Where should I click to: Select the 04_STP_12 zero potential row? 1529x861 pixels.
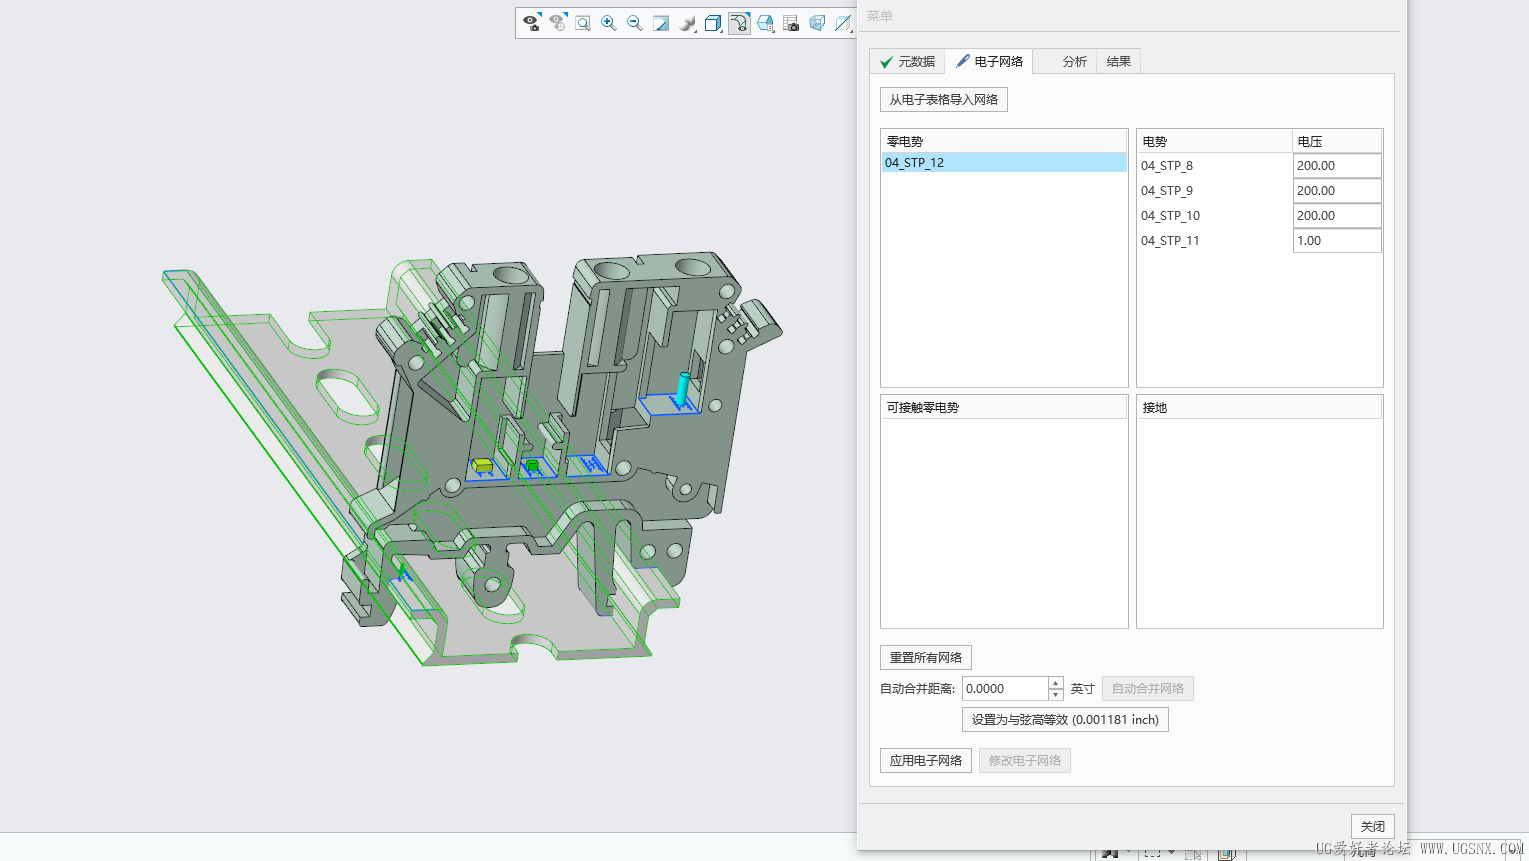click(1004, 163)
